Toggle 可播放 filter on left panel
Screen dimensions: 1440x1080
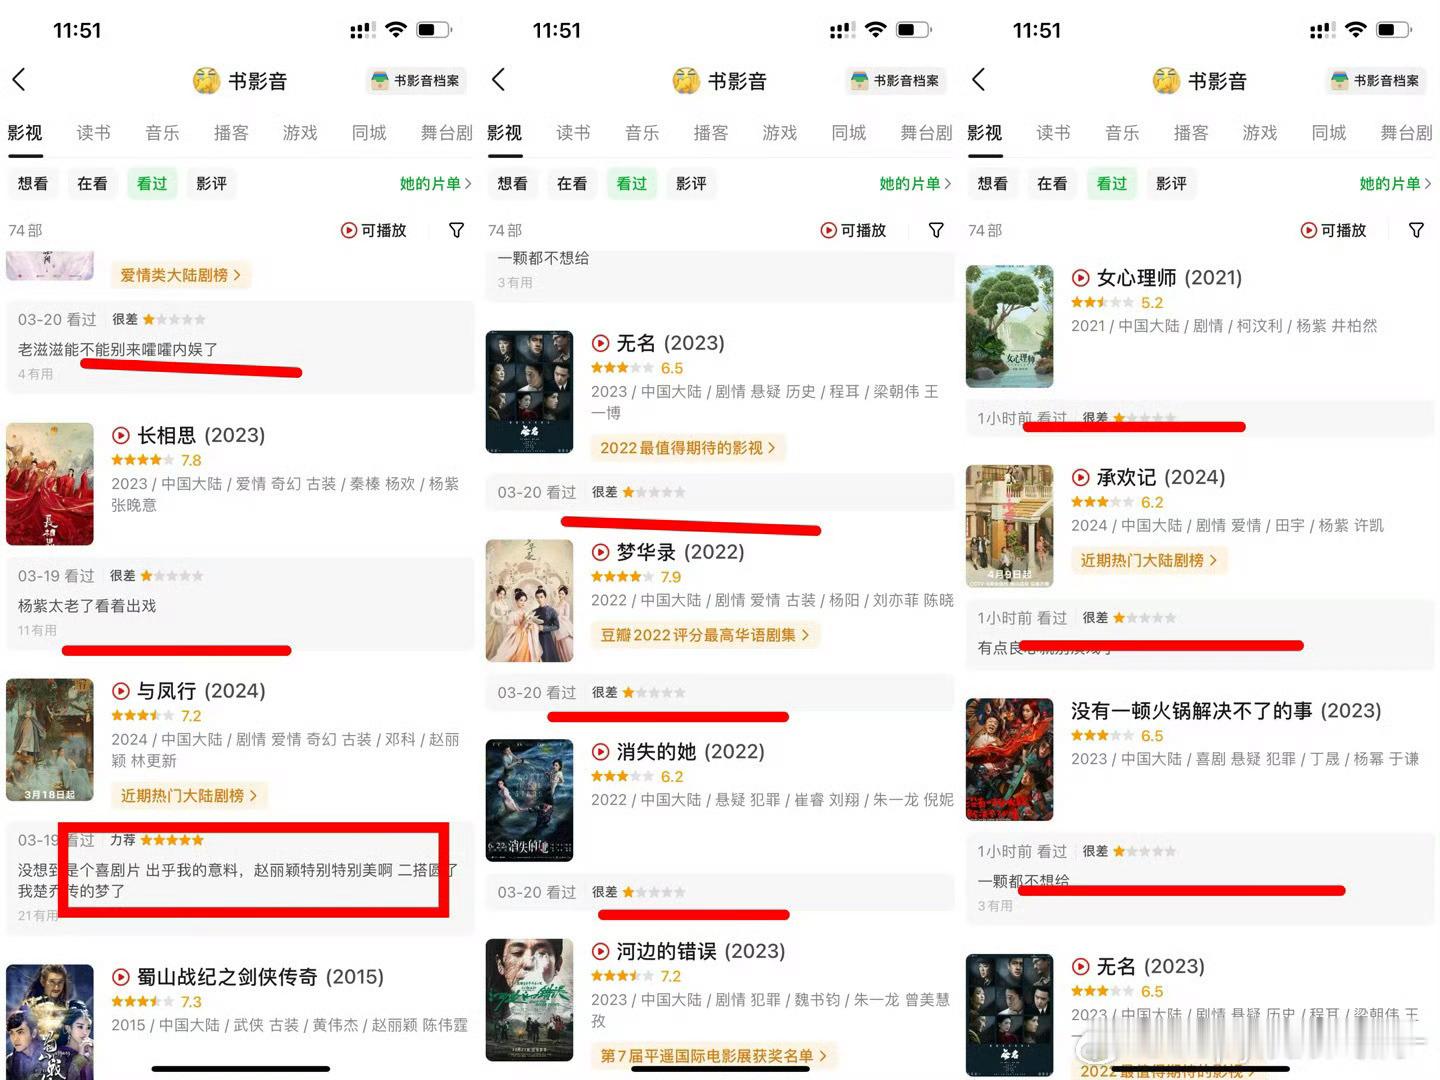tap(374, 230)
